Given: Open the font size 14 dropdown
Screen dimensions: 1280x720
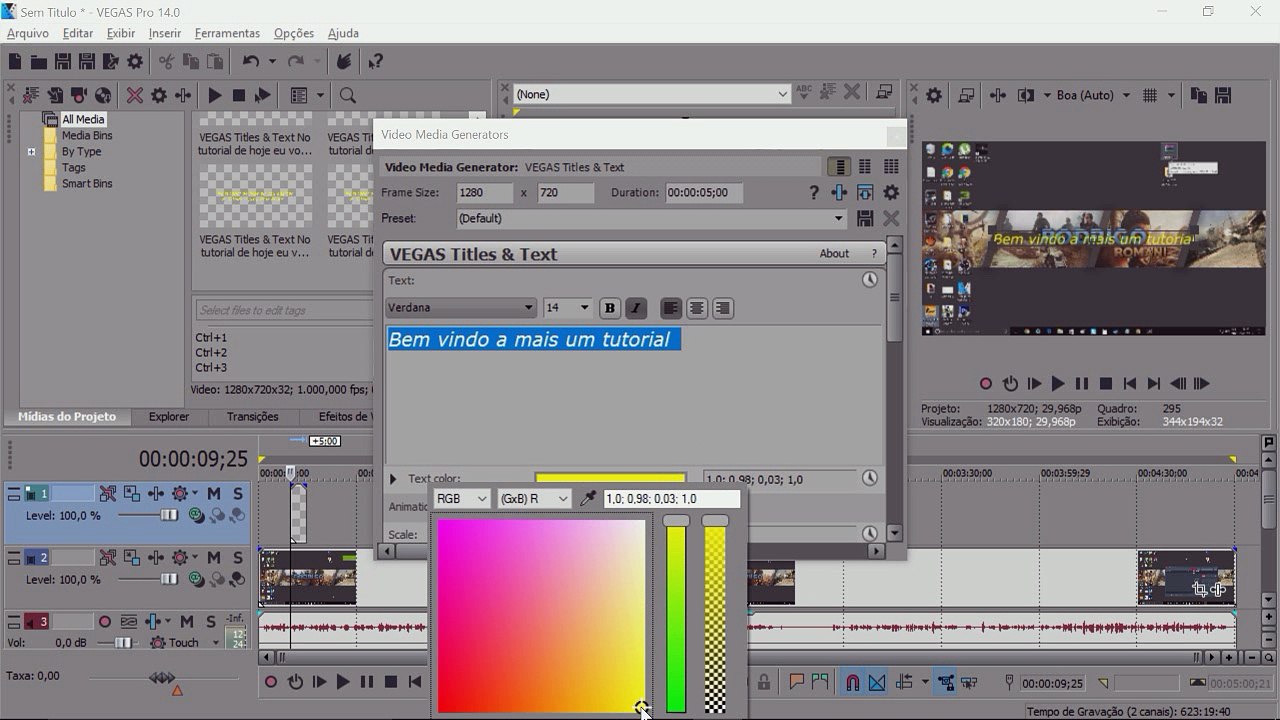Looking at the screenshot, I should (567, 308).
